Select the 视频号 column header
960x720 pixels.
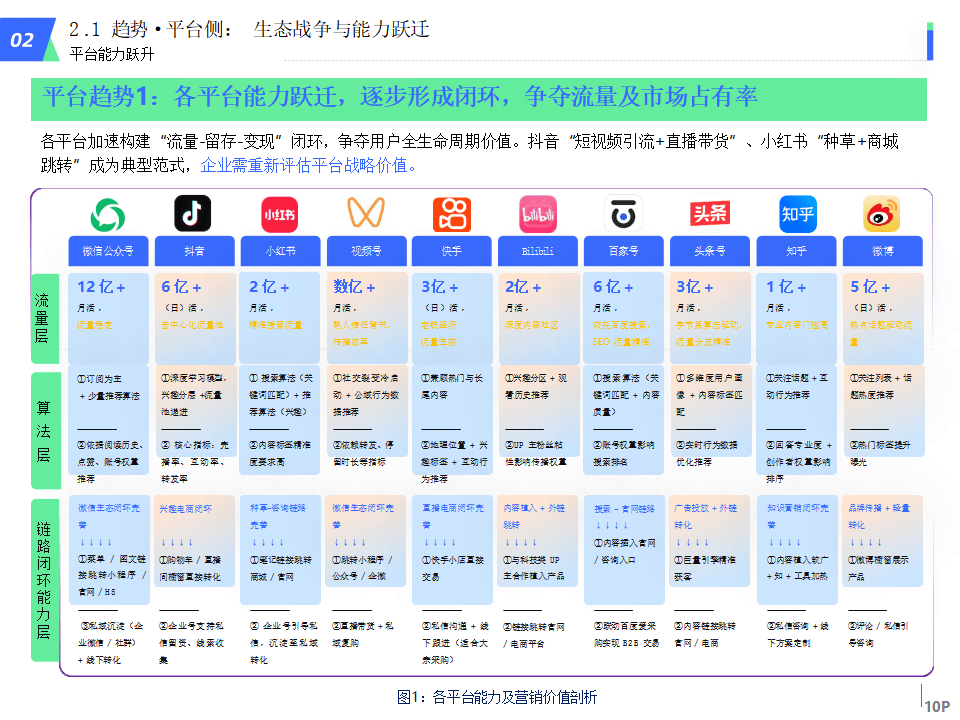point(367,251)
